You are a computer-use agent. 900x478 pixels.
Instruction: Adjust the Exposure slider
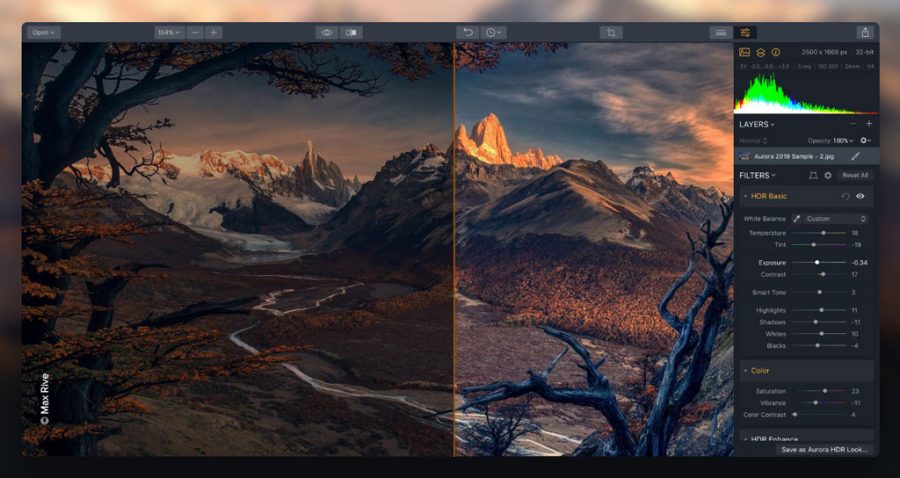(x=818, y=262)
